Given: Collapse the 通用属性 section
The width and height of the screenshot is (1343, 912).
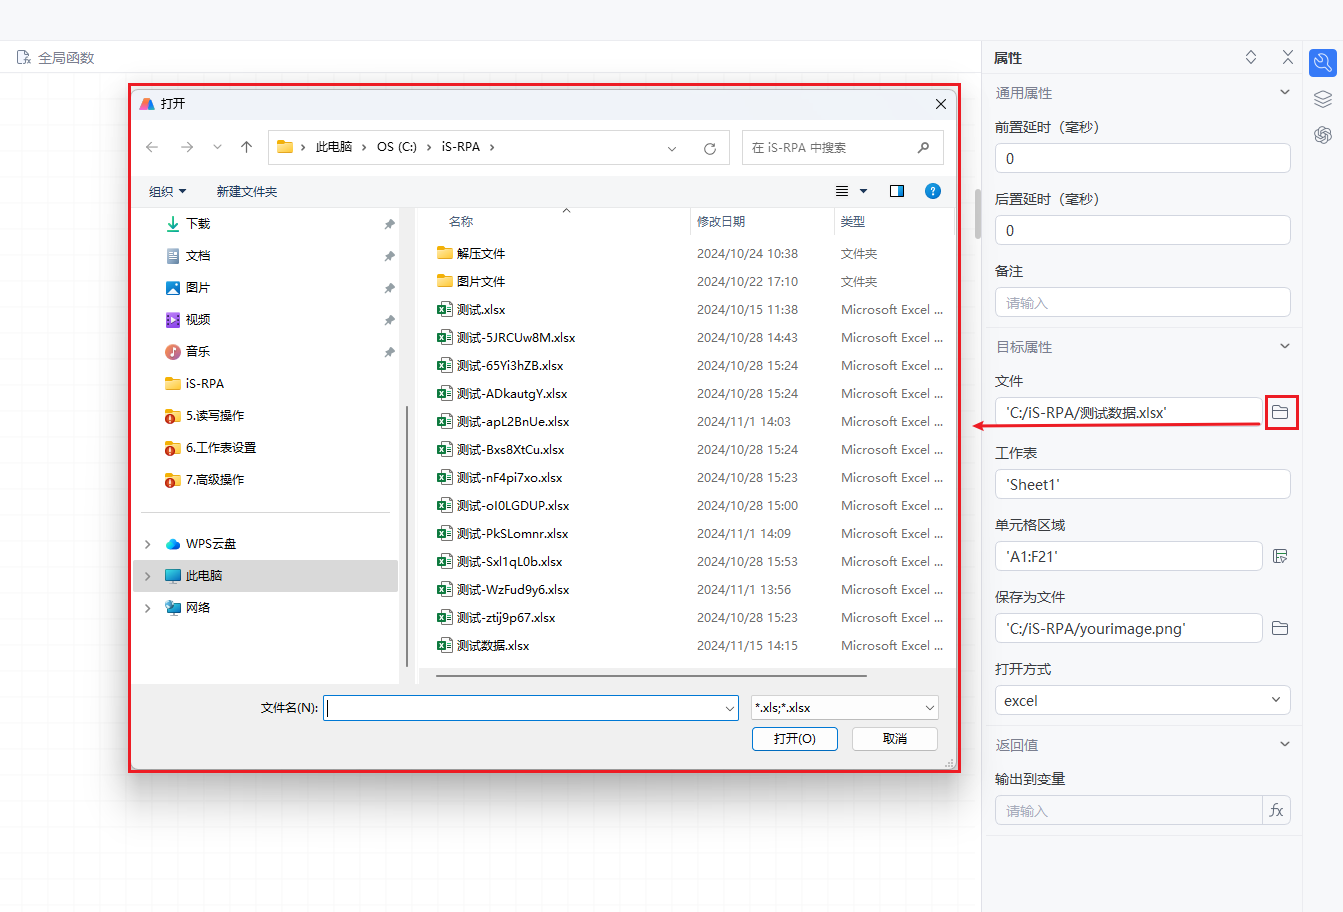Looking at the screenshot, I should (1285, 93).
